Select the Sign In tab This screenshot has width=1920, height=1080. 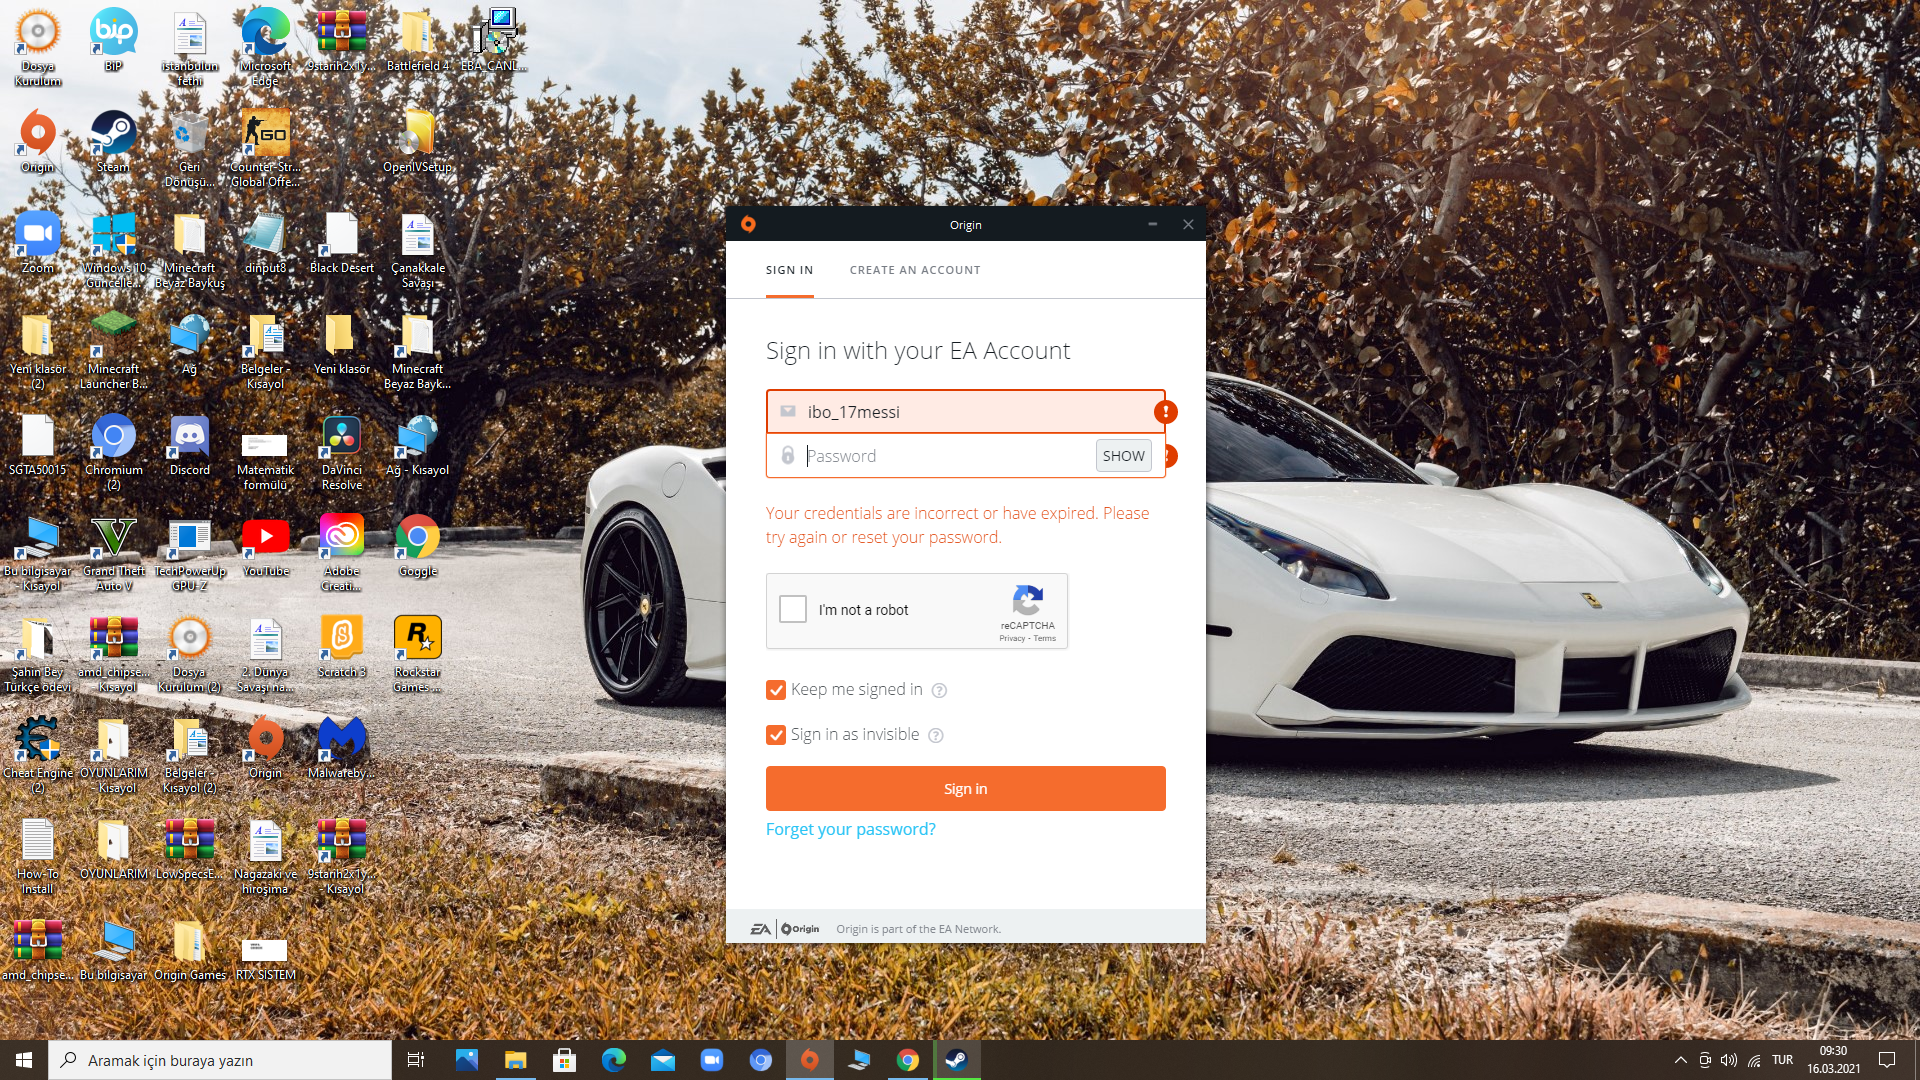coord(789,270)
